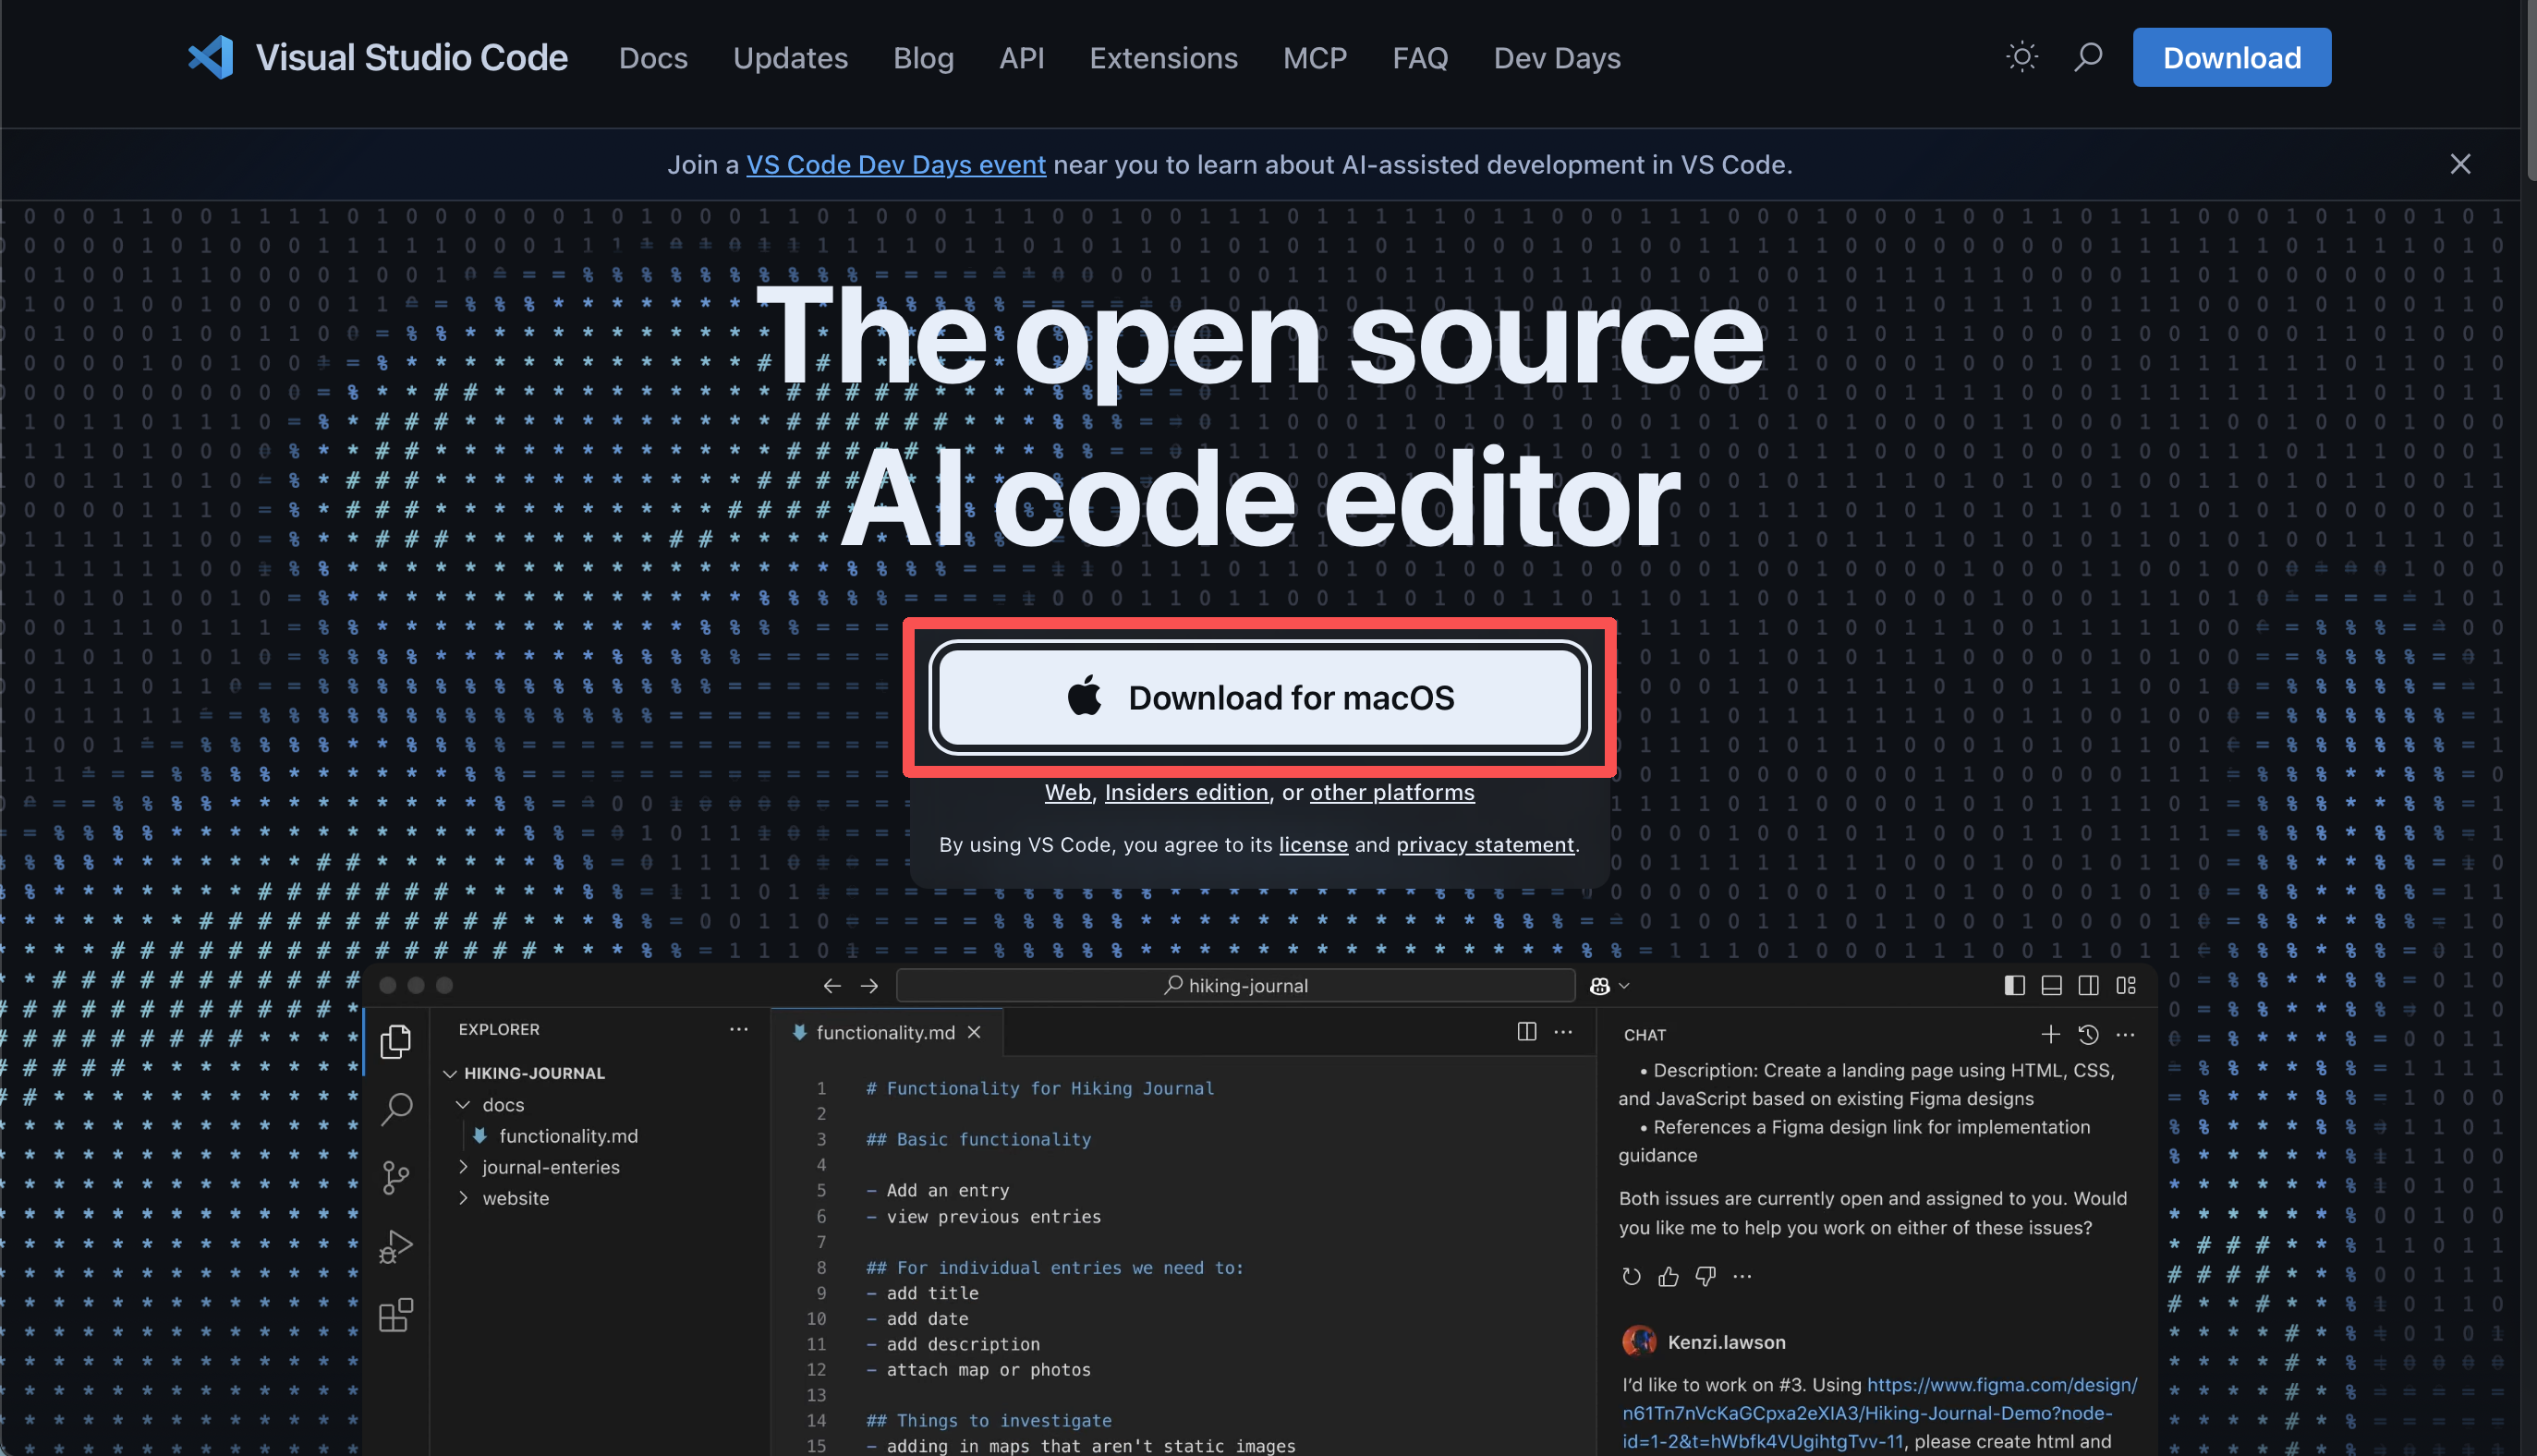Image resolution: width=2537 pixels, height=1456 pixels.
Task: Select the functionality.md editor tab
Action: tap(884, 1032)
